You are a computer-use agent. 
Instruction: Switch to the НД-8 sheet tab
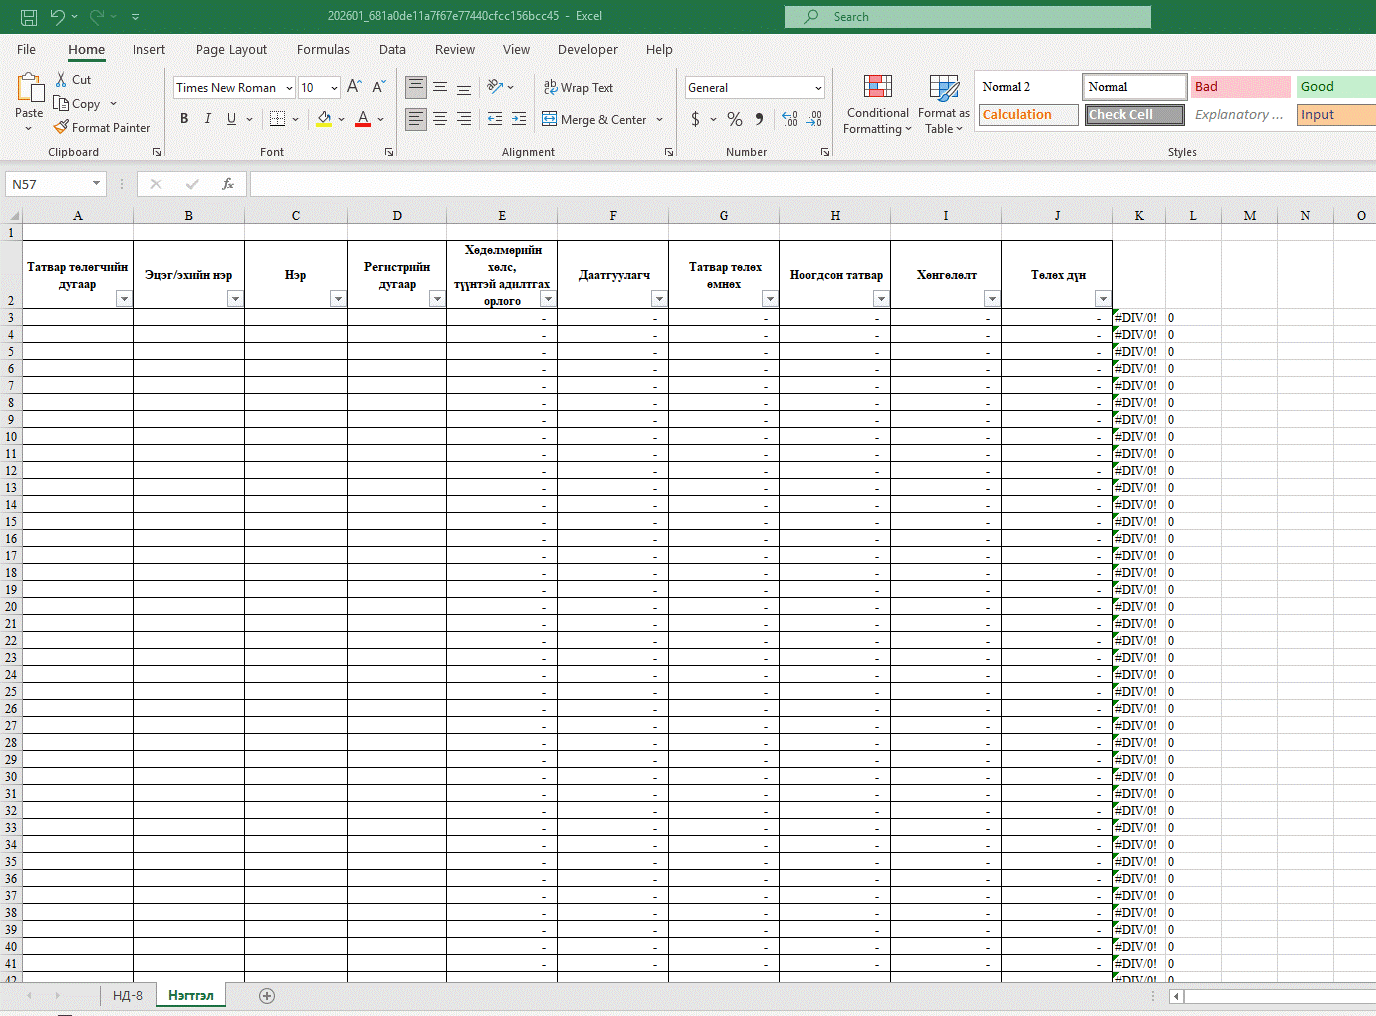tap(128, 996)
